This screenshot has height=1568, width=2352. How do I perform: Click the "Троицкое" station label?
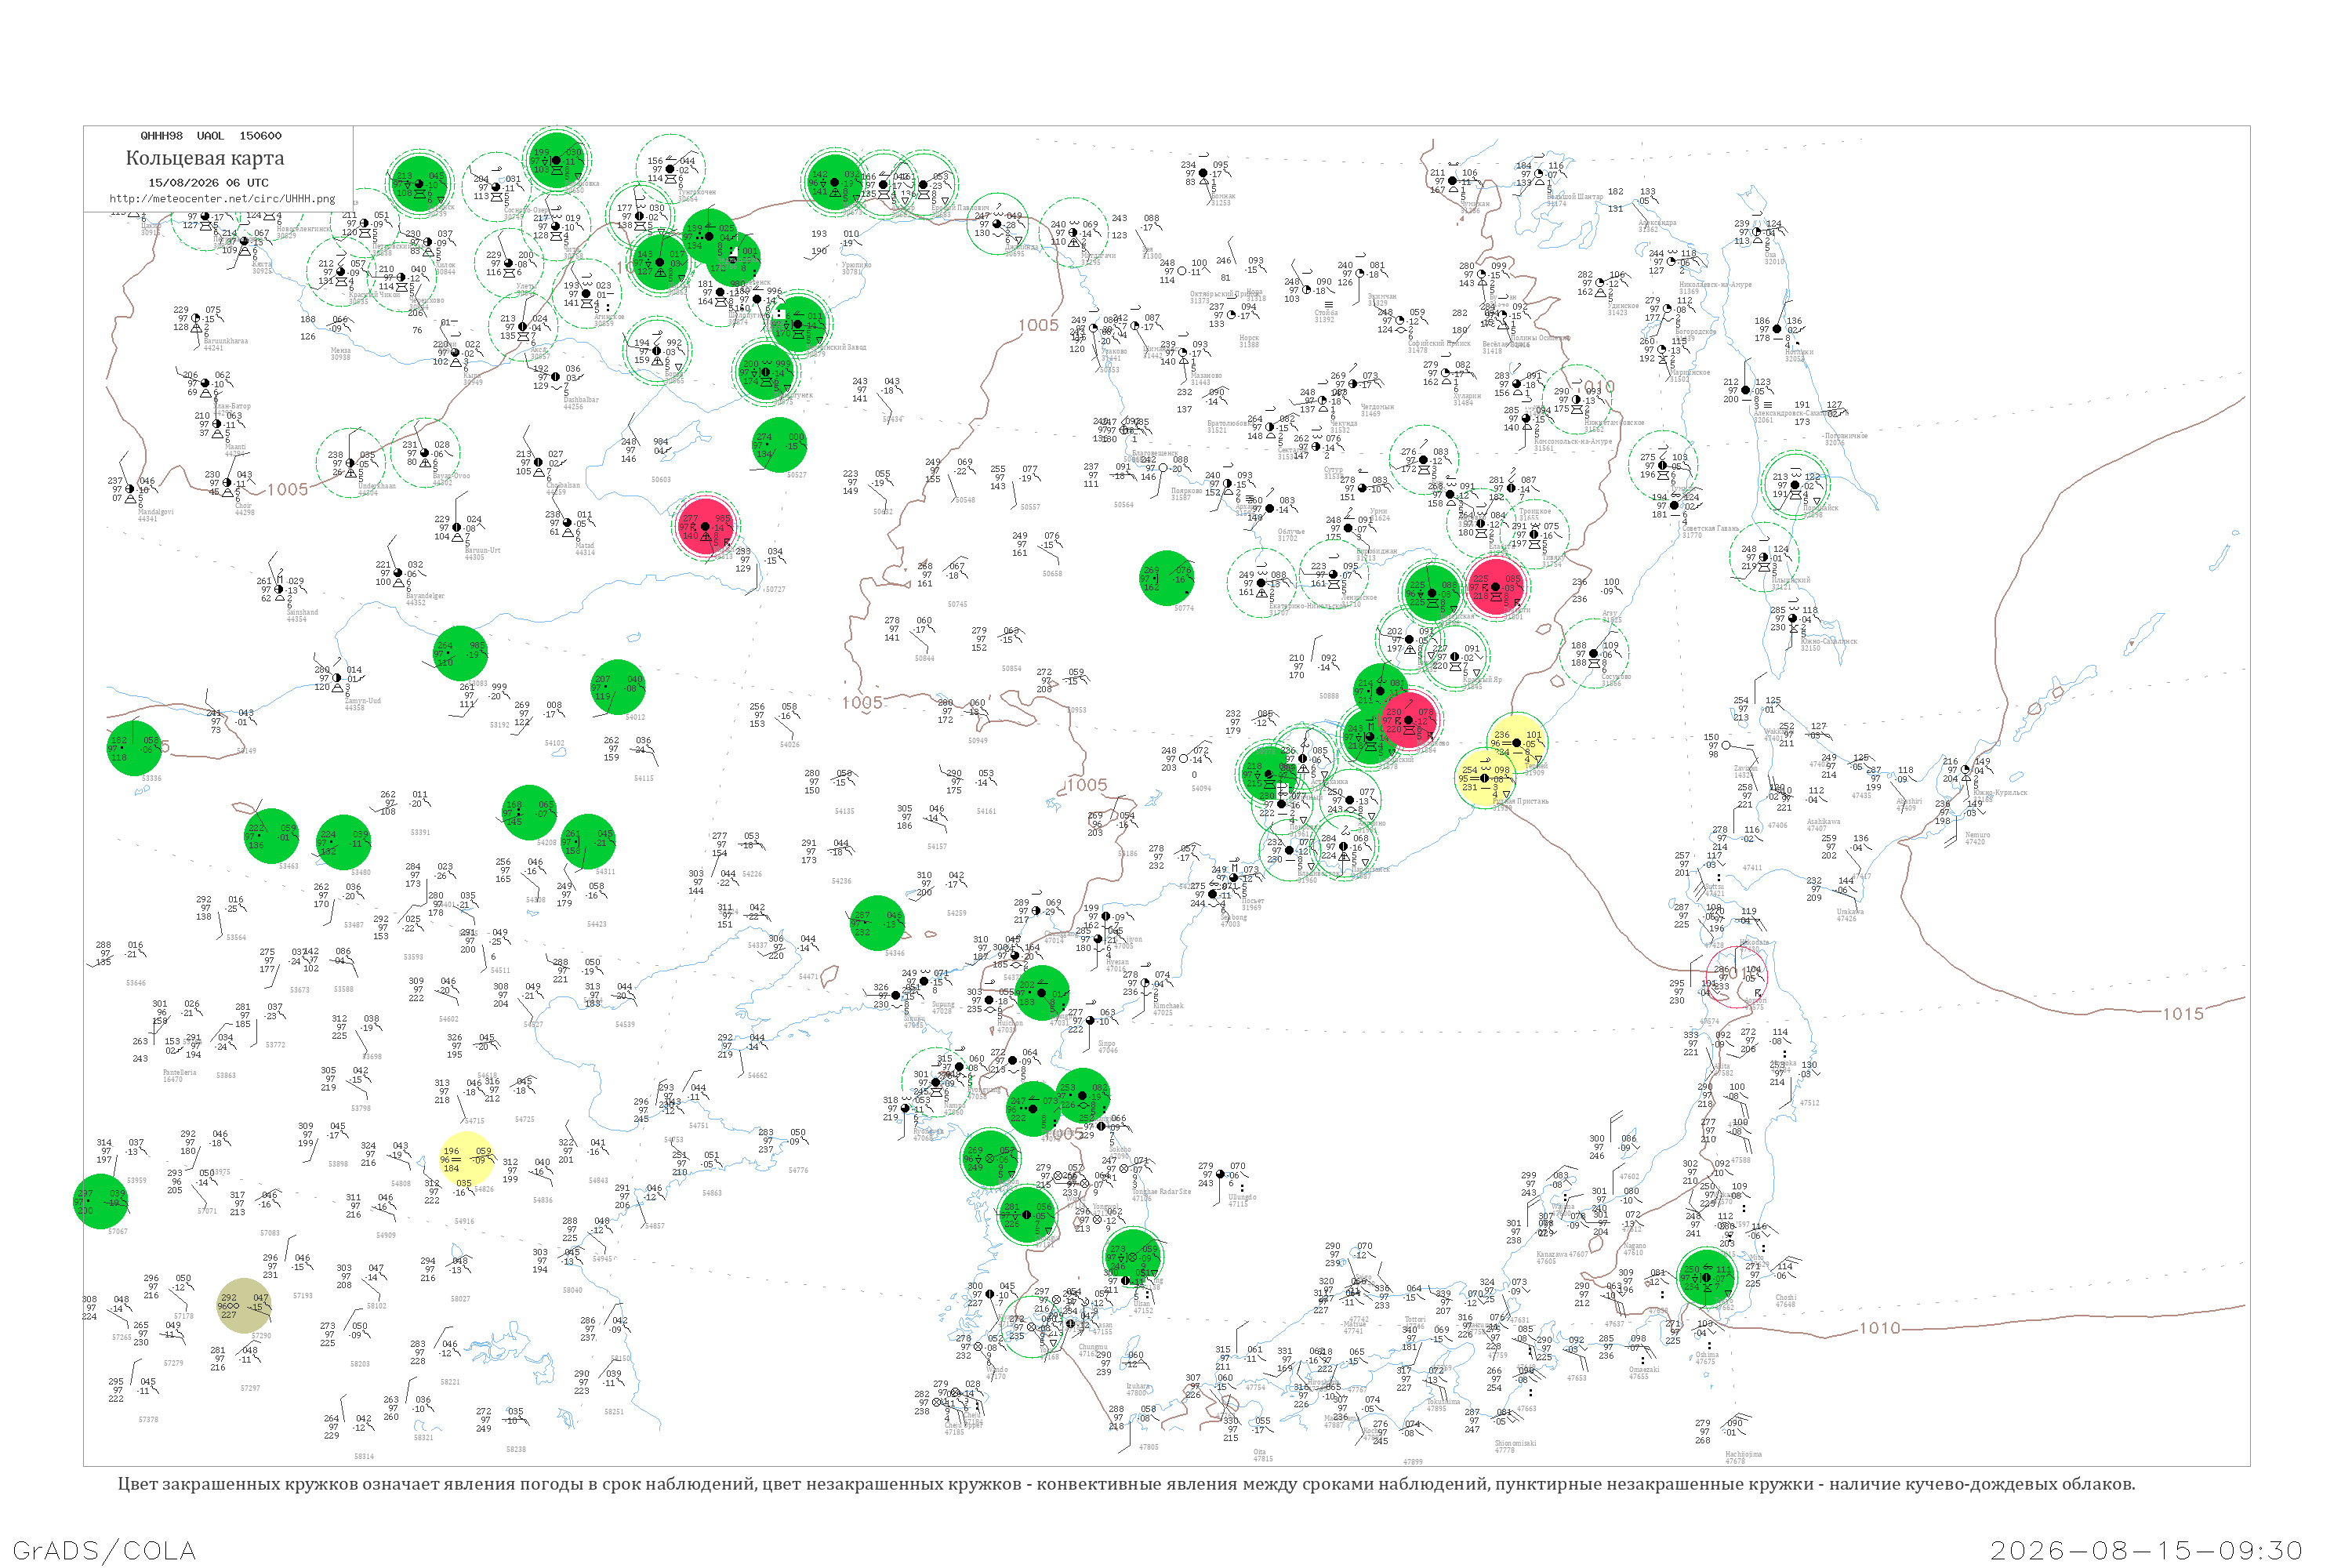(1535, 511)
